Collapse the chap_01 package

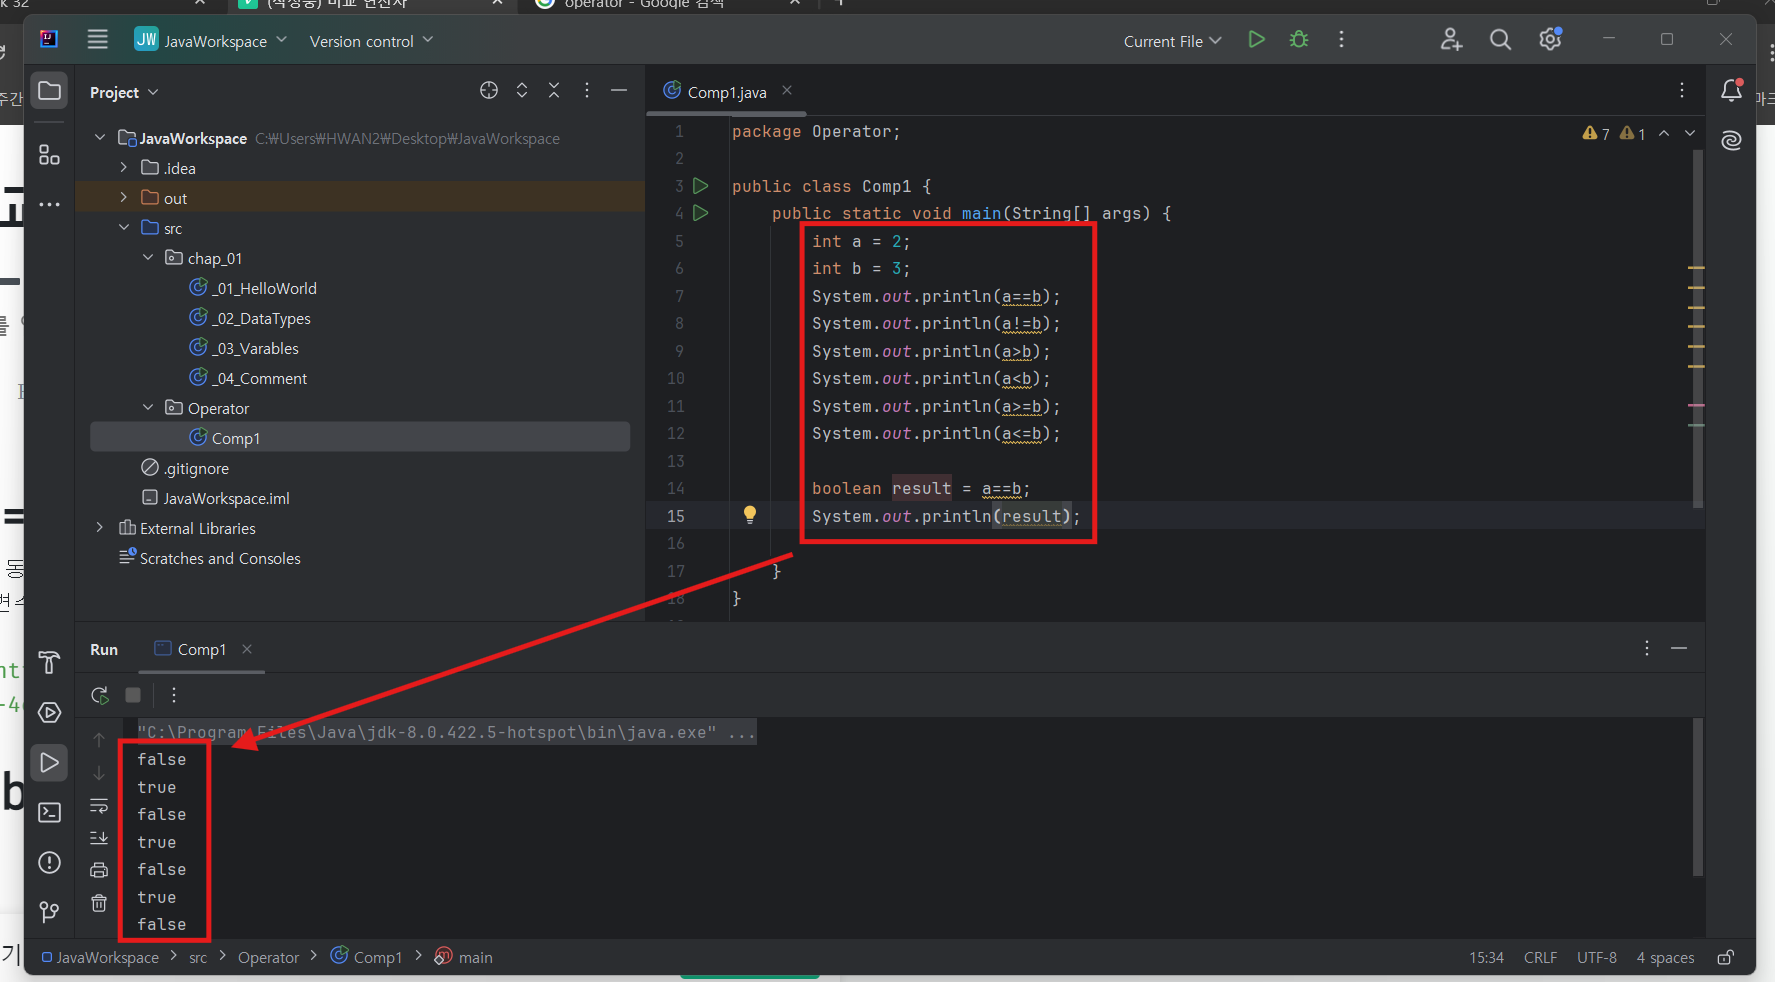click(148, 258)
